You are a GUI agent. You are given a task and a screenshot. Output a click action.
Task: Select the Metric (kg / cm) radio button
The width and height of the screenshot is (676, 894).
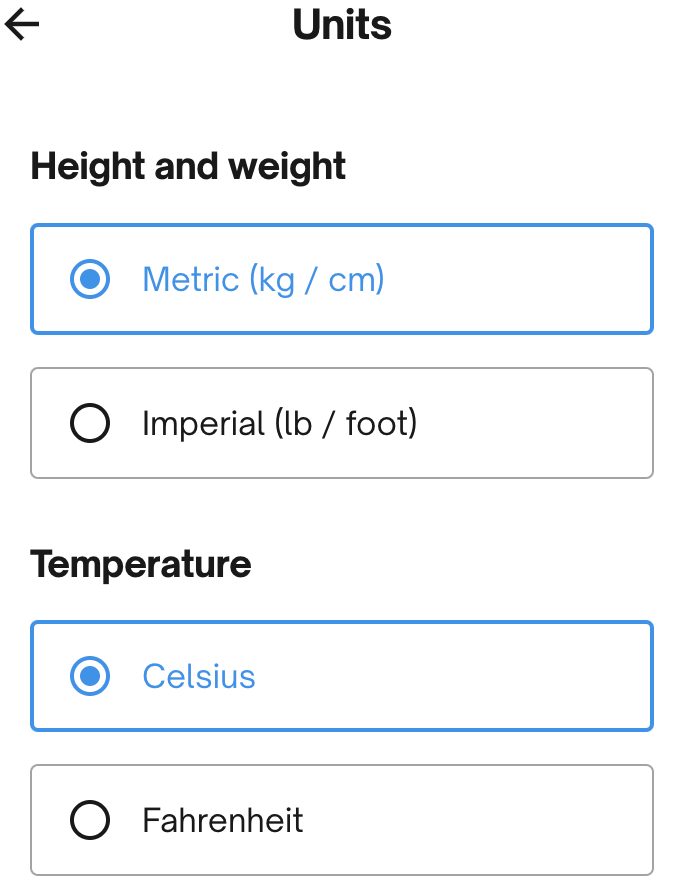coord(90,279)
